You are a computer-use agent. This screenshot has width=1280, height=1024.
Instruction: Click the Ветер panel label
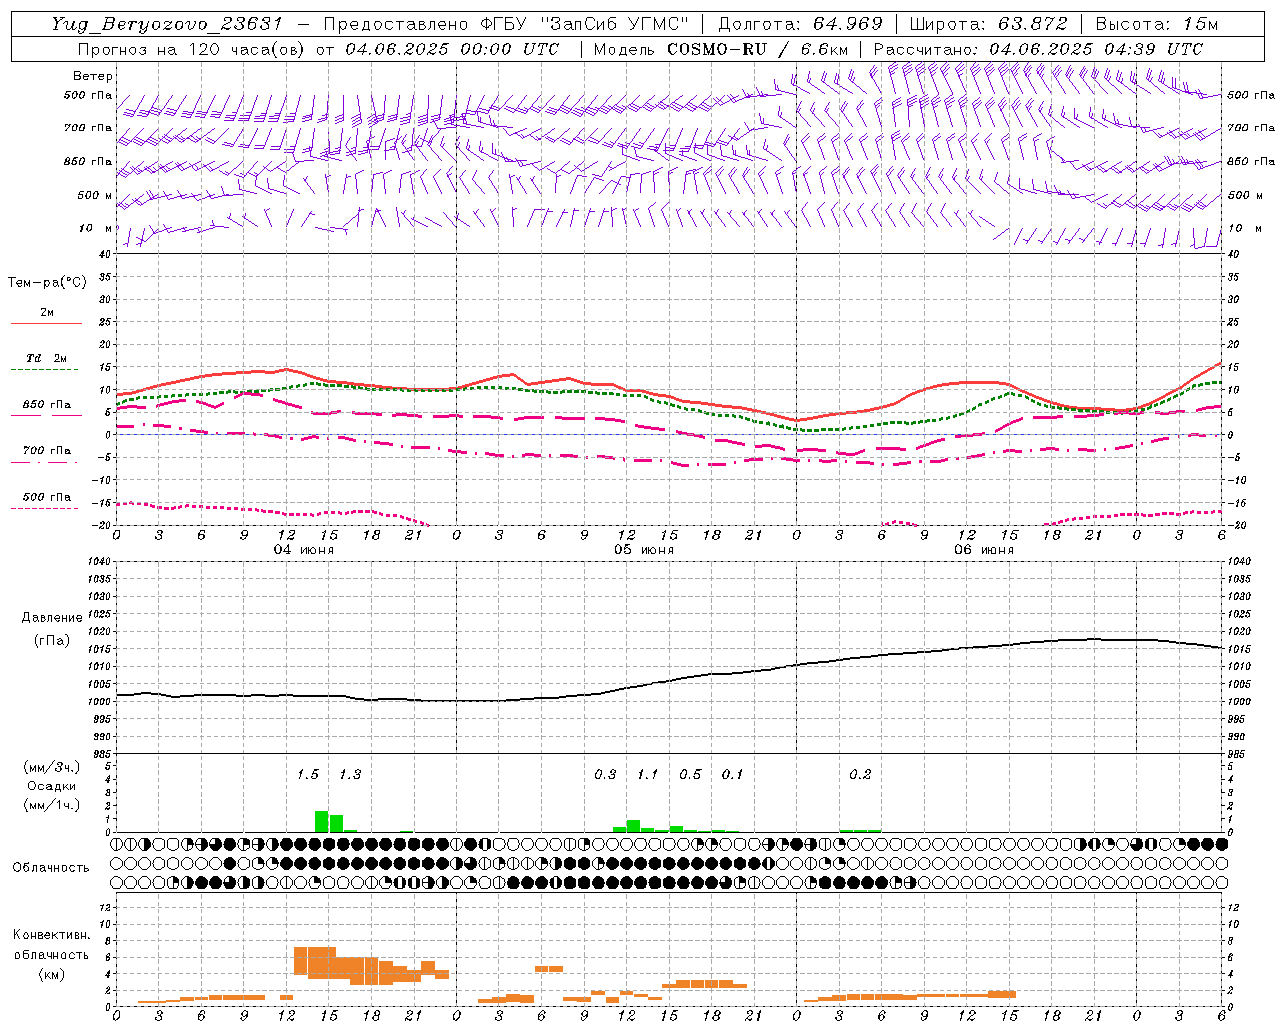(x=93, y=76)
